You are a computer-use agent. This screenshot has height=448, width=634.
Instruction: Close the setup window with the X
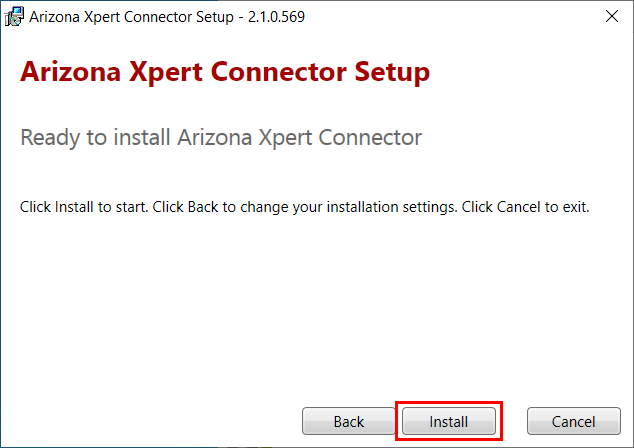coord(612,17)
